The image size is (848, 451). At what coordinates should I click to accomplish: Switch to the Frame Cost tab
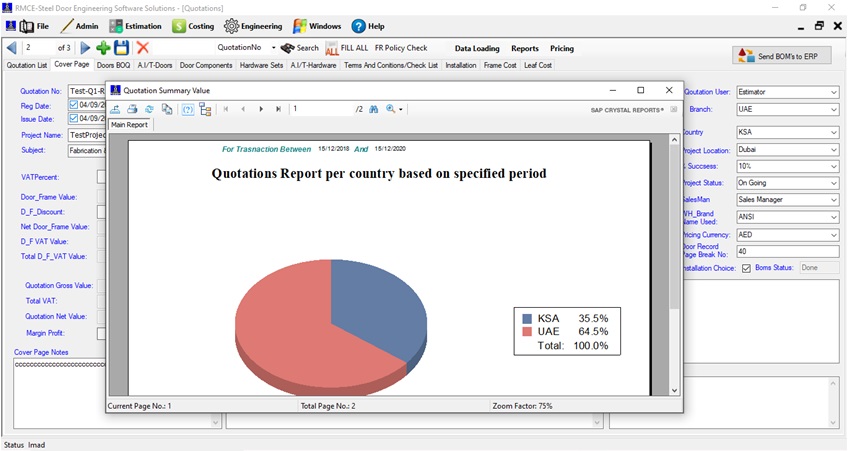click(500, 65)
